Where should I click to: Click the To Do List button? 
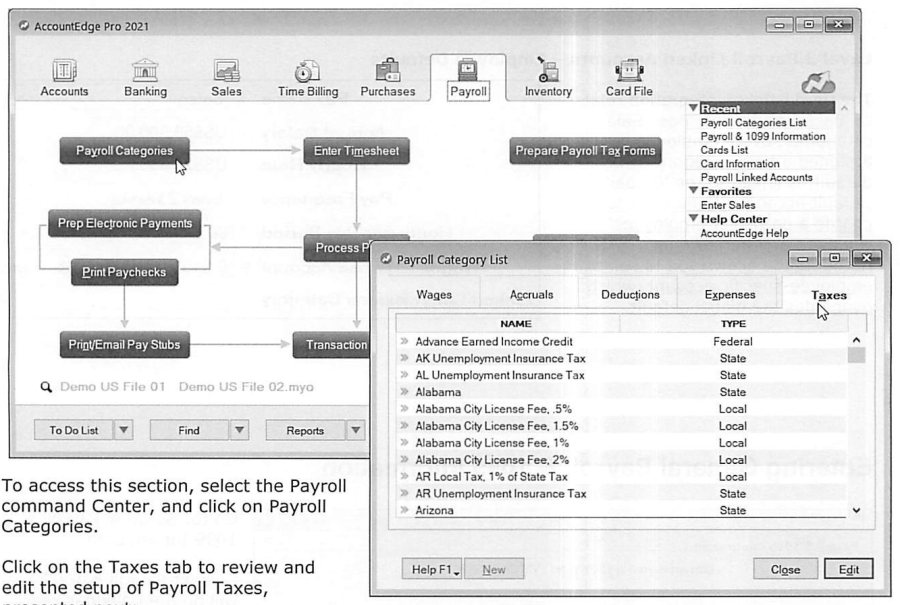(73, 430)
